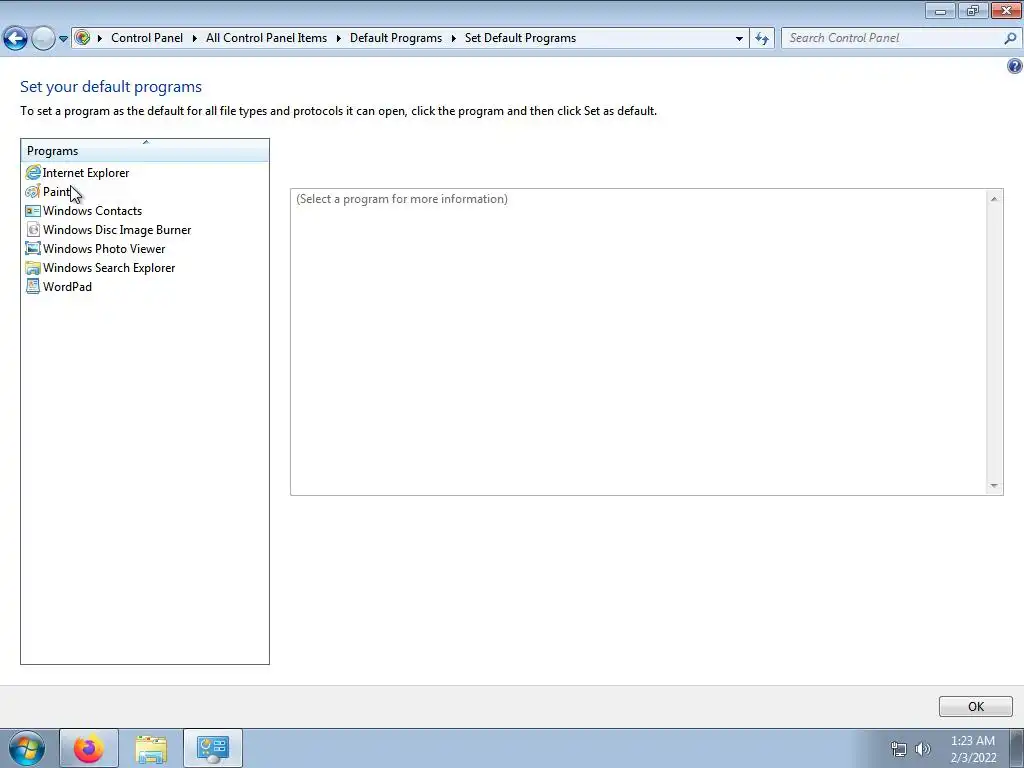Viewport: 1024px width, 768px height.
Task: Open the recent pages dropdown arrow
Action: pos(63,39)
